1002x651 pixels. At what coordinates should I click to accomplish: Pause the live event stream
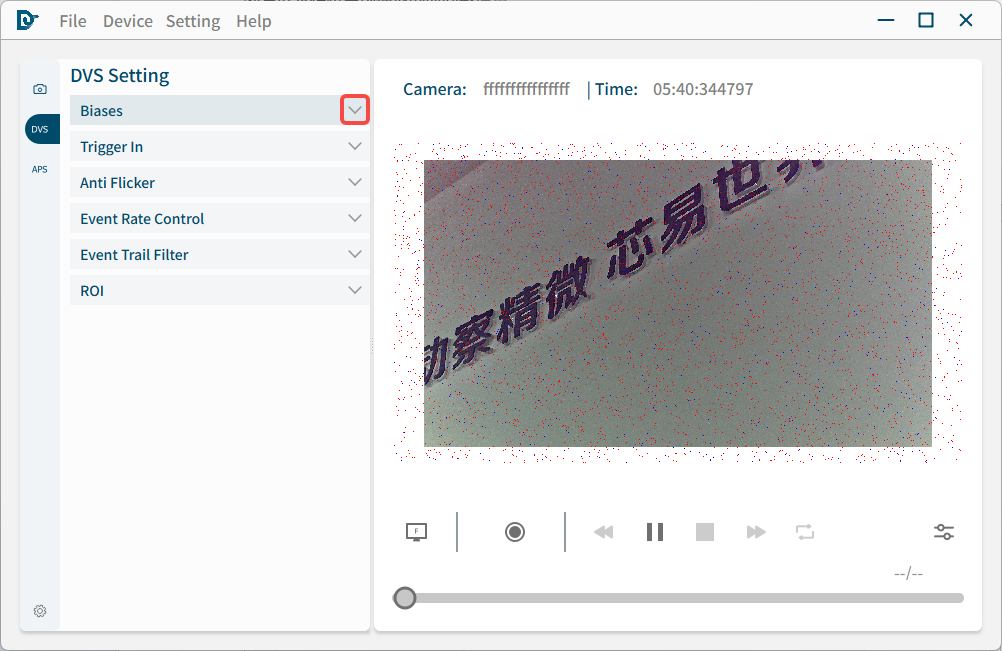click(655, 531)
